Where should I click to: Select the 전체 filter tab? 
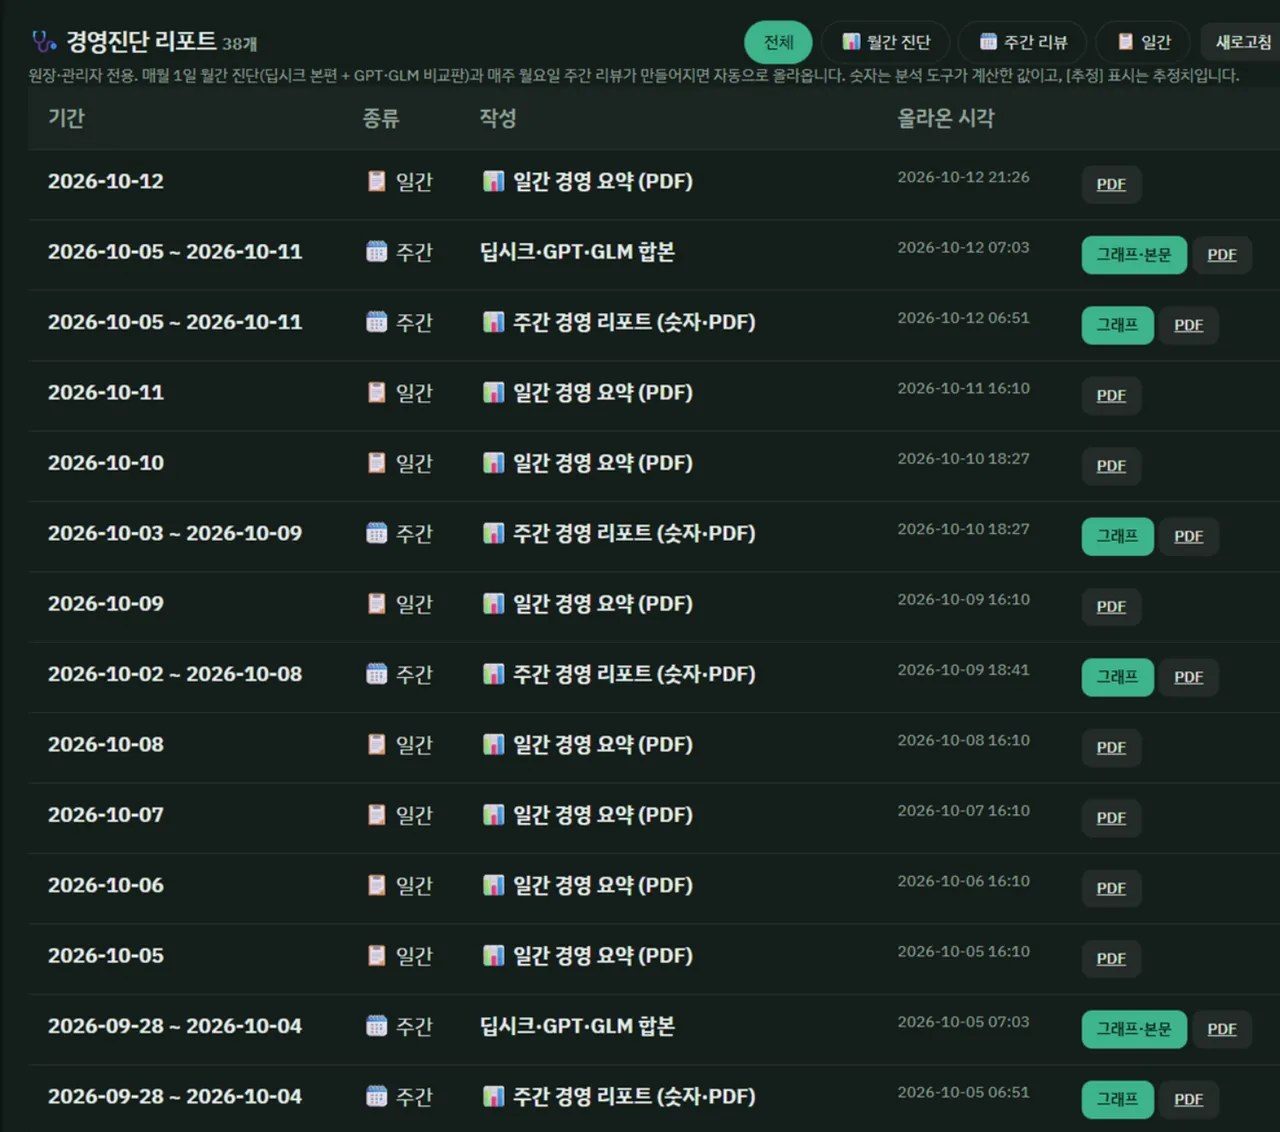(778, 42)
